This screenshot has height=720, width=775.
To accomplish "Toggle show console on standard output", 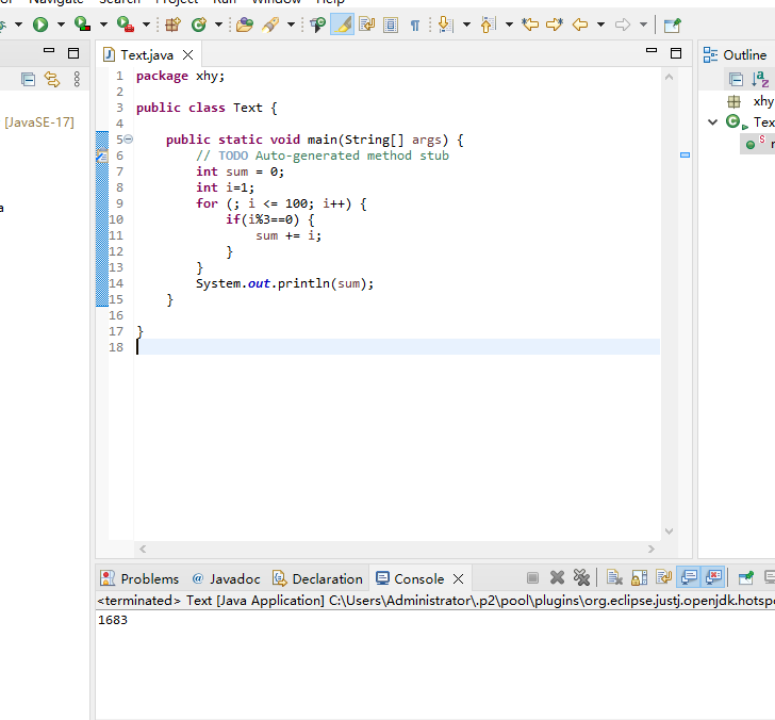I will click(689, 577).
